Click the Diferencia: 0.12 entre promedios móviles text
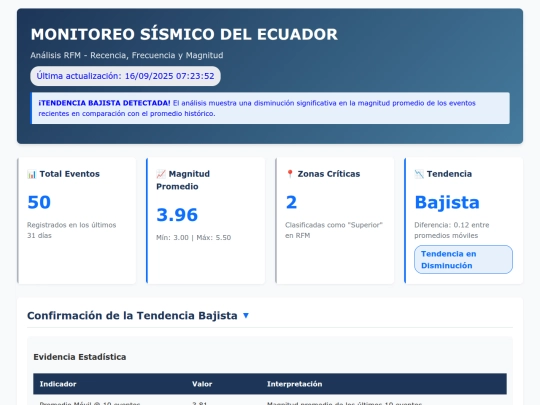Image resolution: width=540 pixels, height=405 pixels. (452, 230)
